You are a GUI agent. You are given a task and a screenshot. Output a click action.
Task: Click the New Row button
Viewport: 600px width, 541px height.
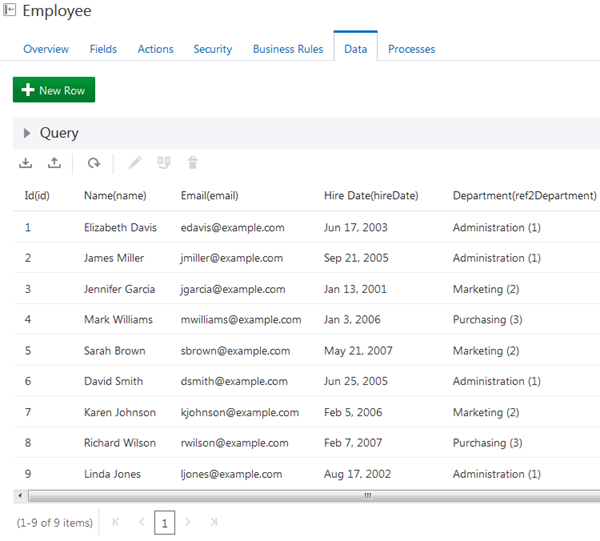click(53, 90)
